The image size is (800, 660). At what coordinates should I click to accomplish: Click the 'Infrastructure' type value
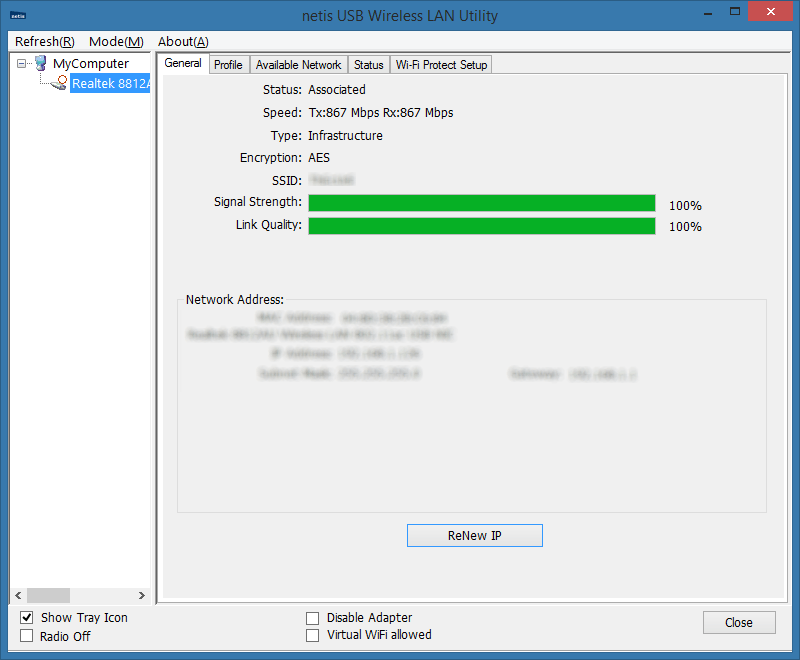click(345, 136)
